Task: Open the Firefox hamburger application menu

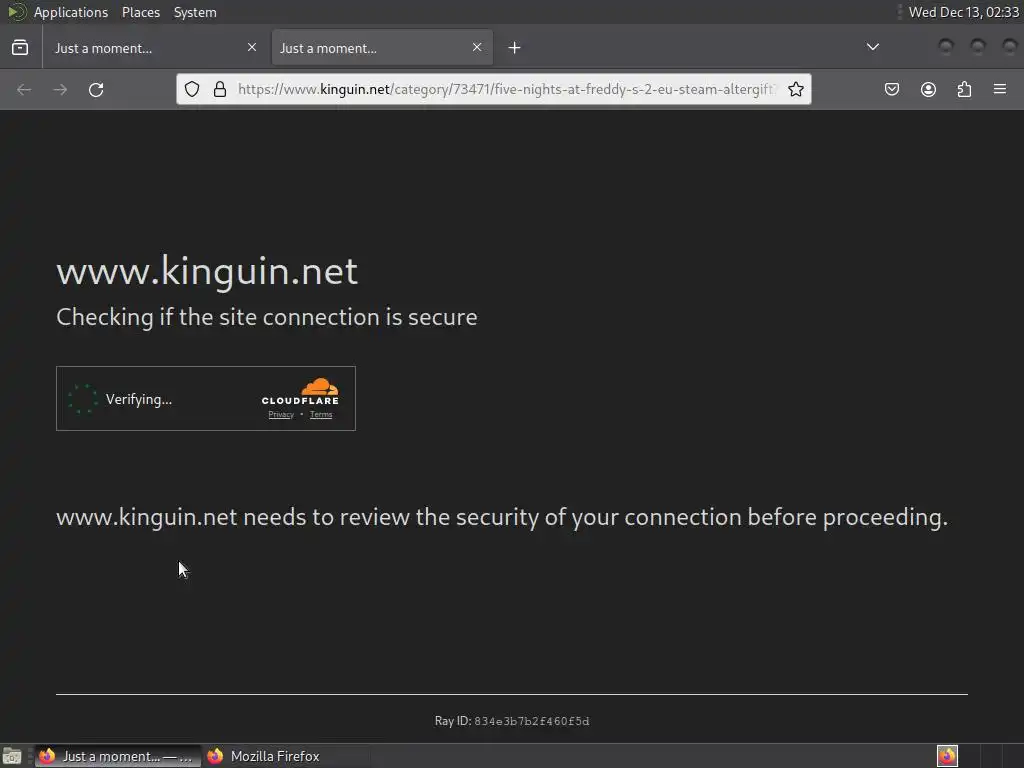Action: tap(1000, 89)
